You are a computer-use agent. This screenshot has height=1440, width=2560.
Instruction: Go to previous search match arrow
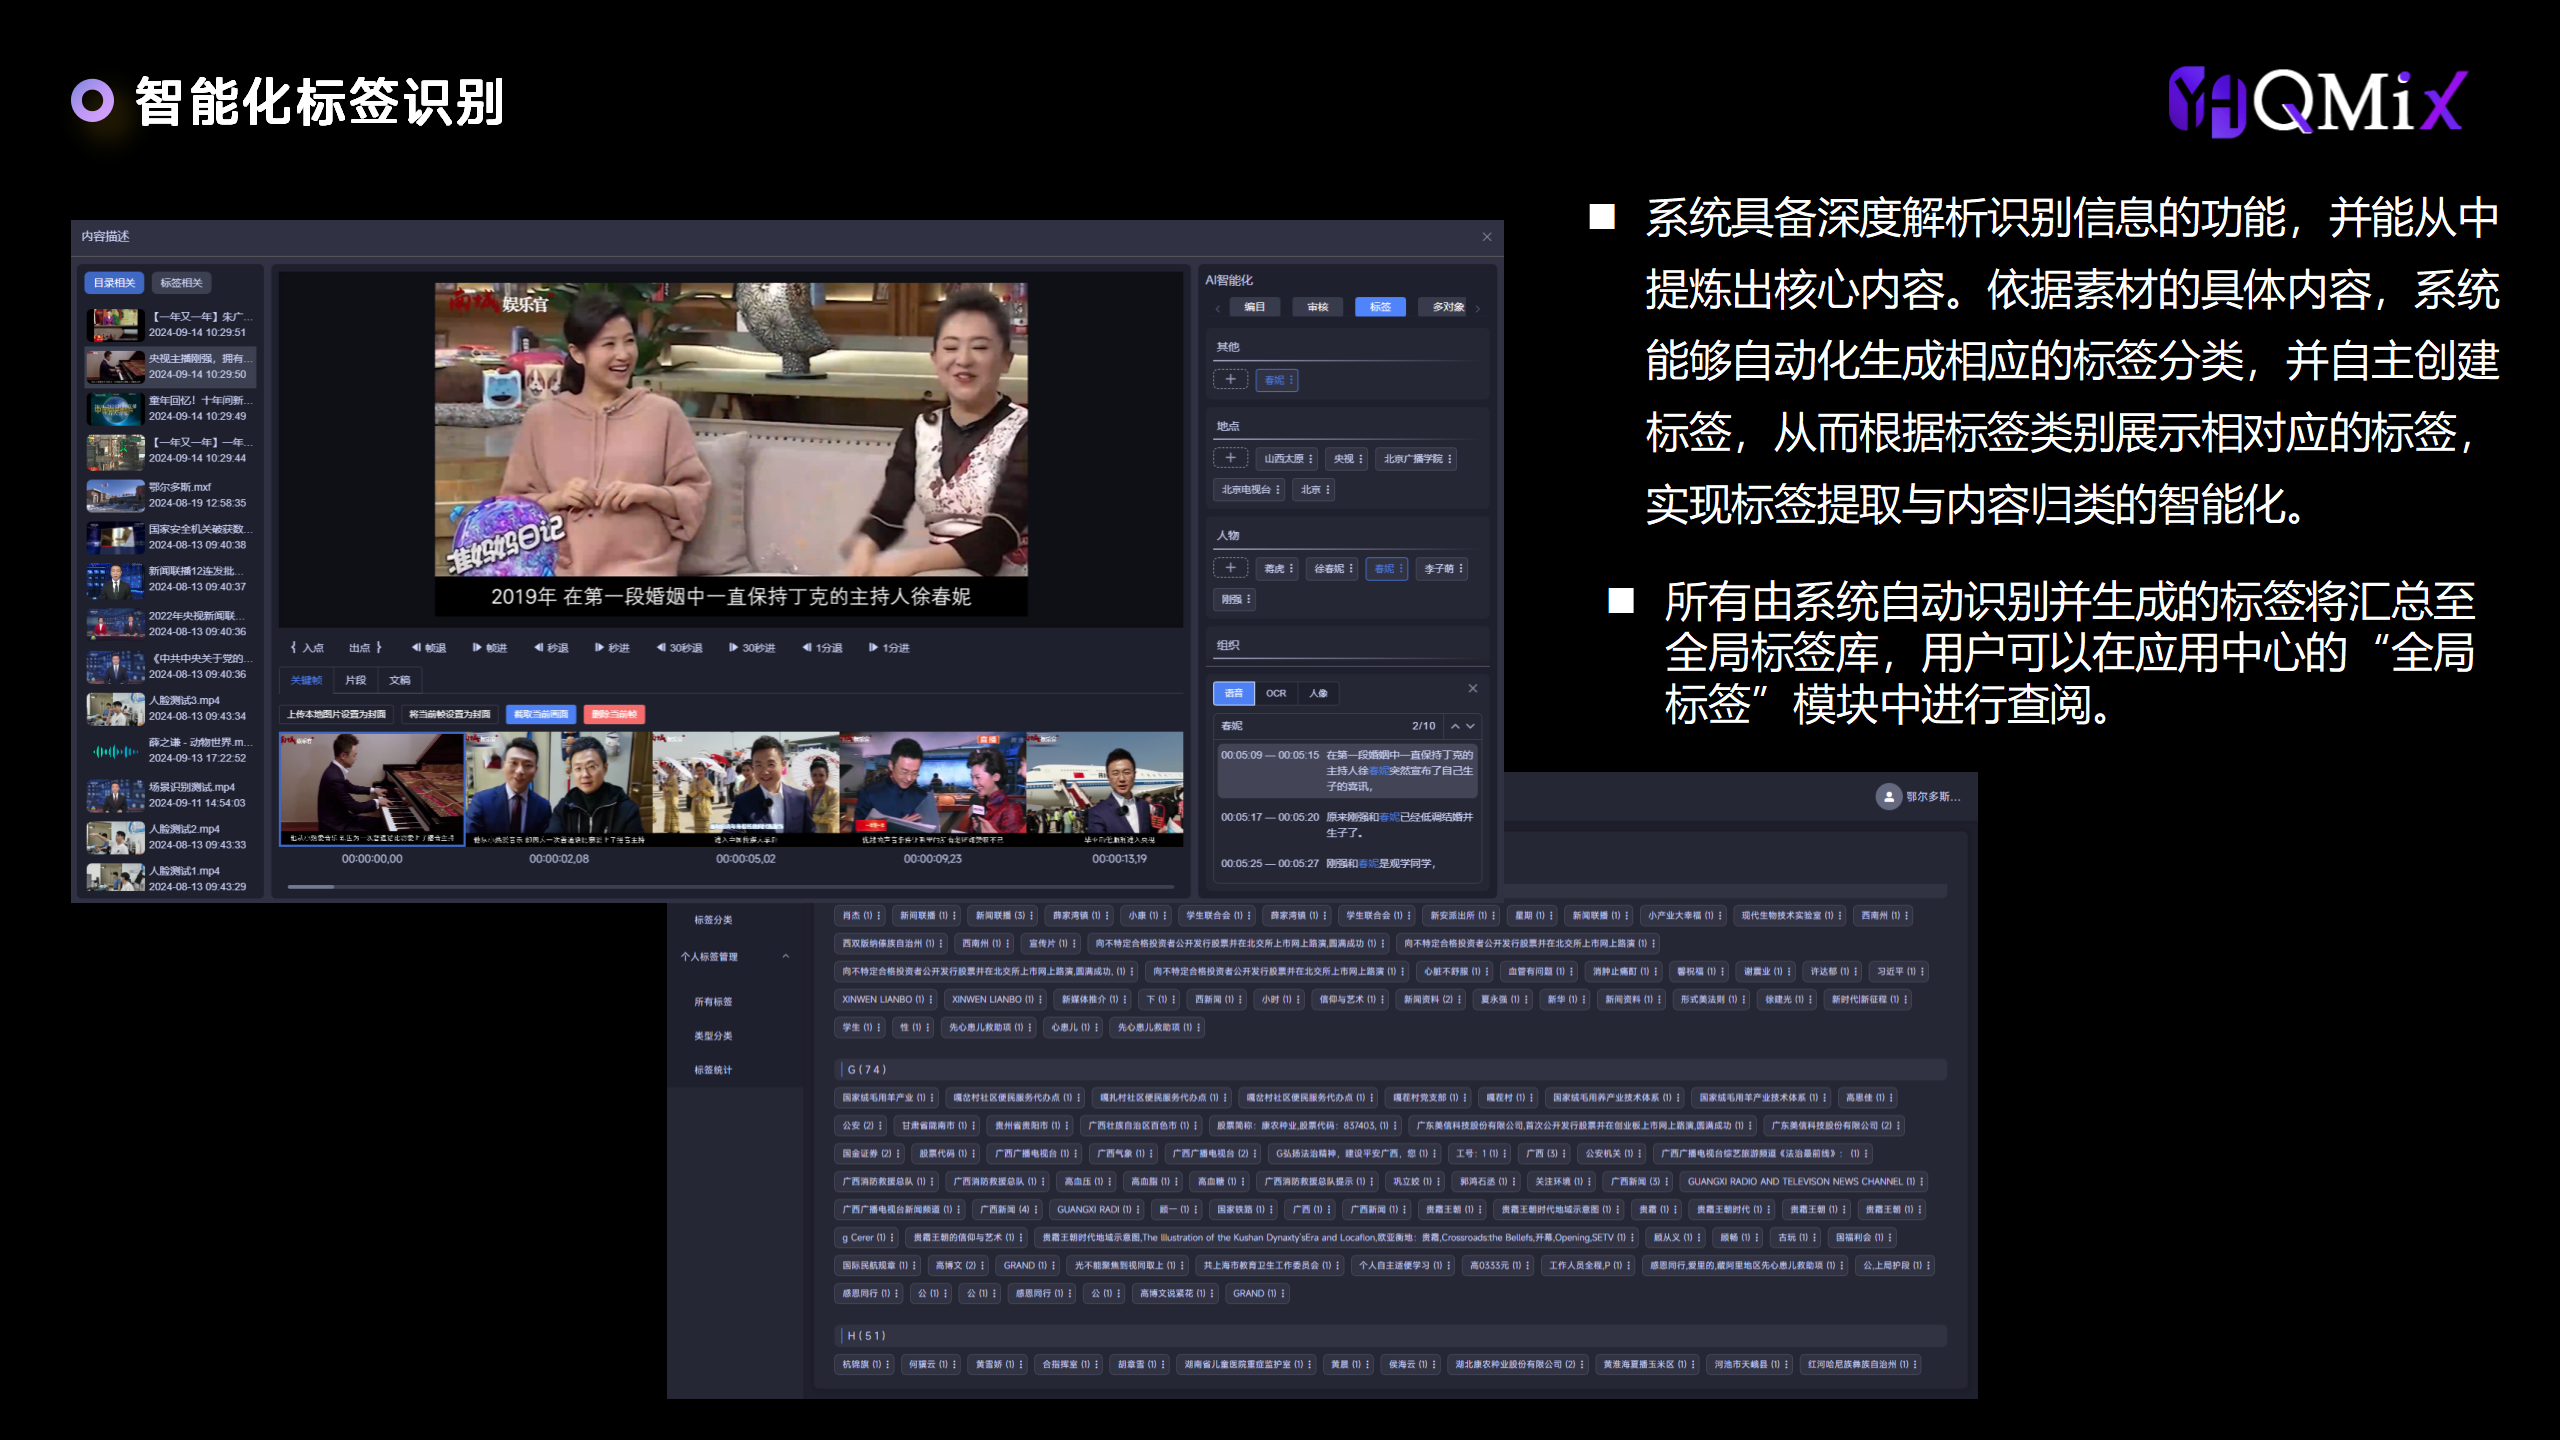pyautogui.click(x=1455, y=726)
